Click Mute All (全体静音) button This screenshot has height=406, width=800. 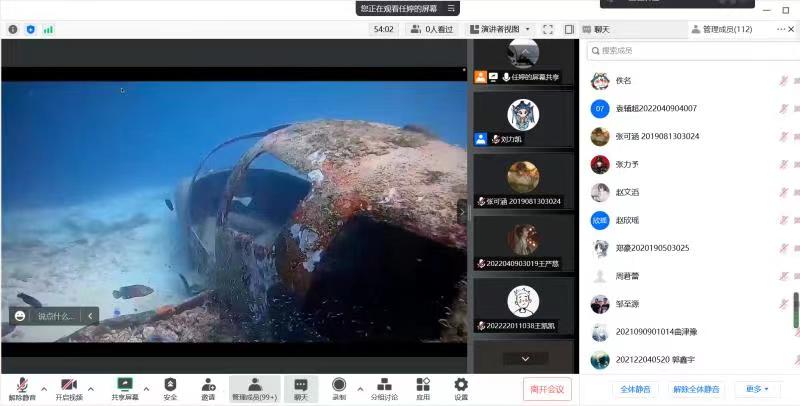click(x=635, y=389)
